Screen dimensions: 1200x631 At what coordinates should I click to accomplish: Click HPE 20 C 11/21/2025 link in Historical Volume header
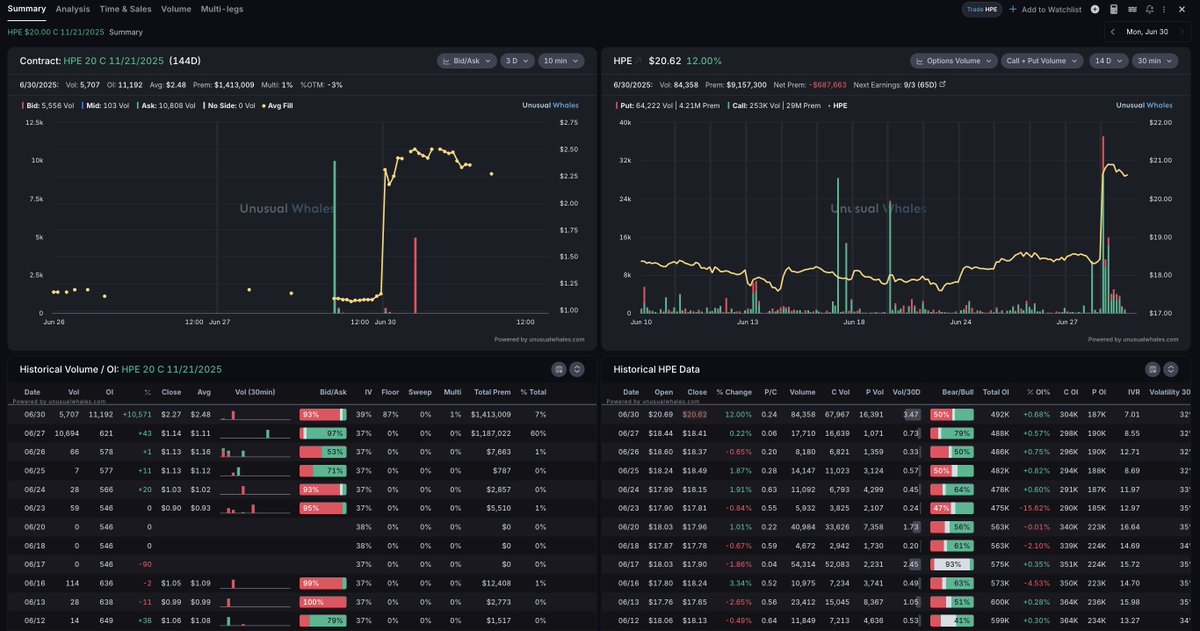[171, 369]
